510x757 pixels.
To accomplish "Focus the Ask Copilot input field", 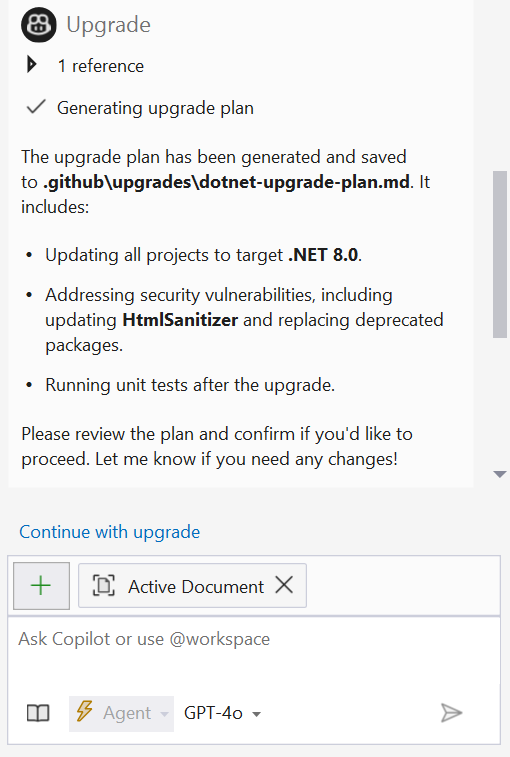I will pyautogui.click(x=254, y=653).
